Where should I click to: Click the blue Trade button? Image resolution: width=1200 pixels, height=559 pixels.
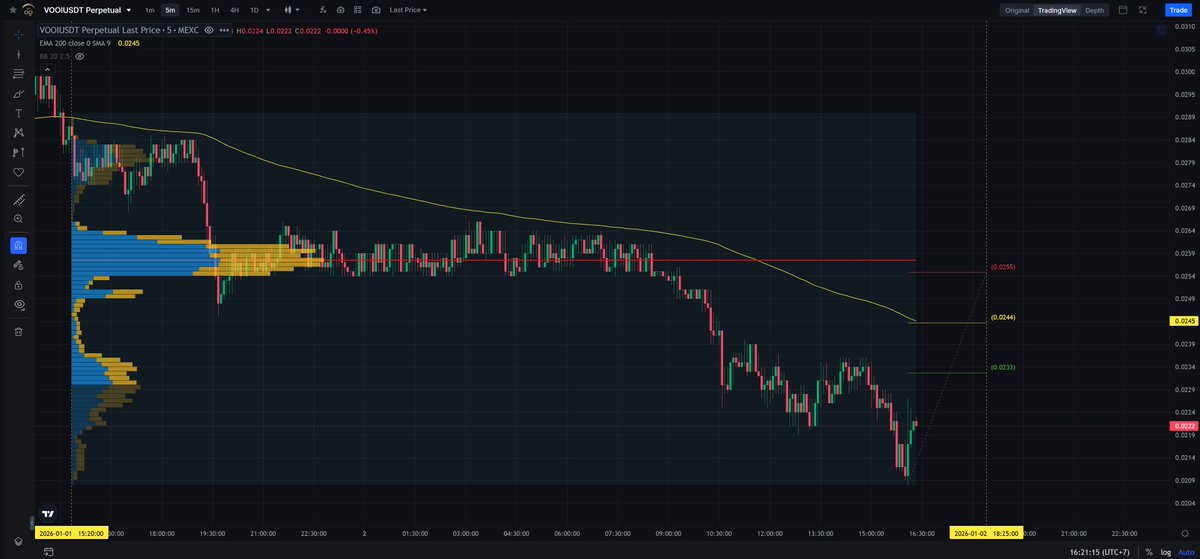pos(1177,10)
